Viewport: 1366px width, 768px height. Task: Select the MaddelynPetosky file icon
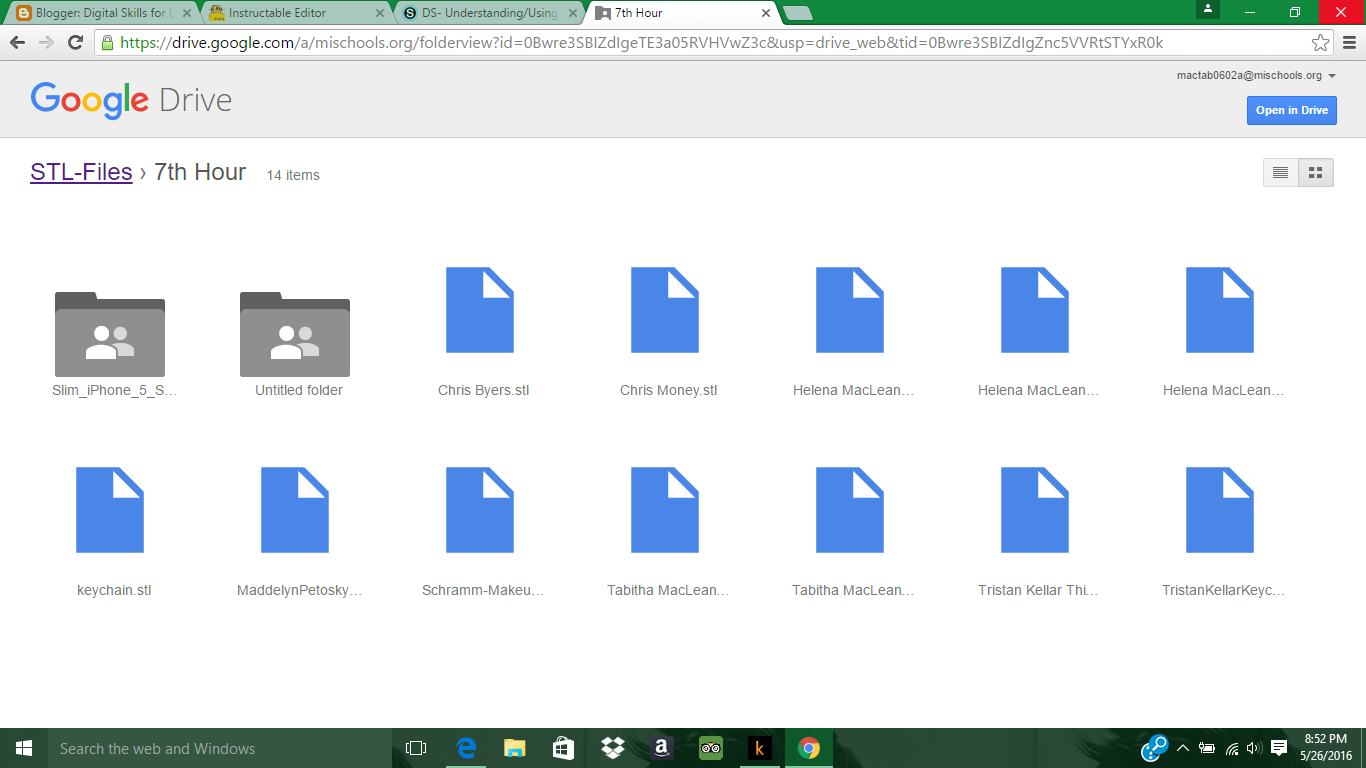click(x=295, y=510)
